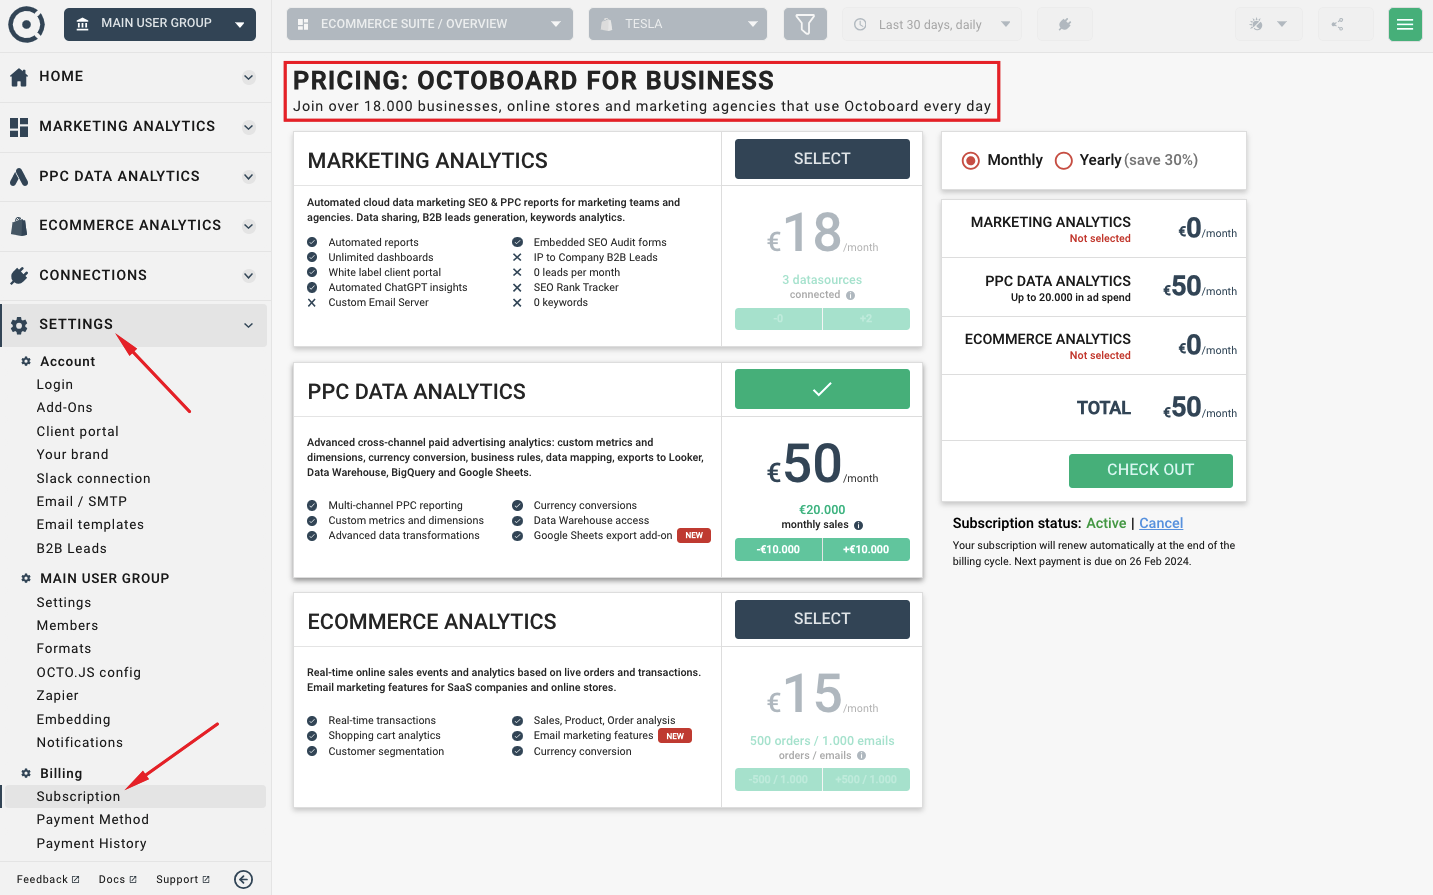Click the gear icon next to MAIN USER GROUP

(26, 578)
